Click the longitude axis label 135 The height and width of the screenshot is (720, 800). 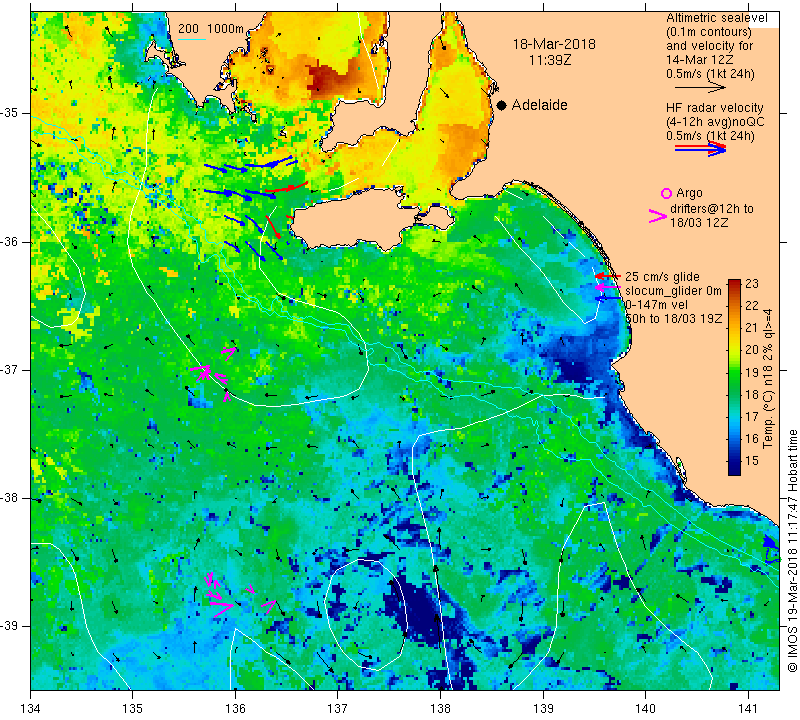point(133,709)
